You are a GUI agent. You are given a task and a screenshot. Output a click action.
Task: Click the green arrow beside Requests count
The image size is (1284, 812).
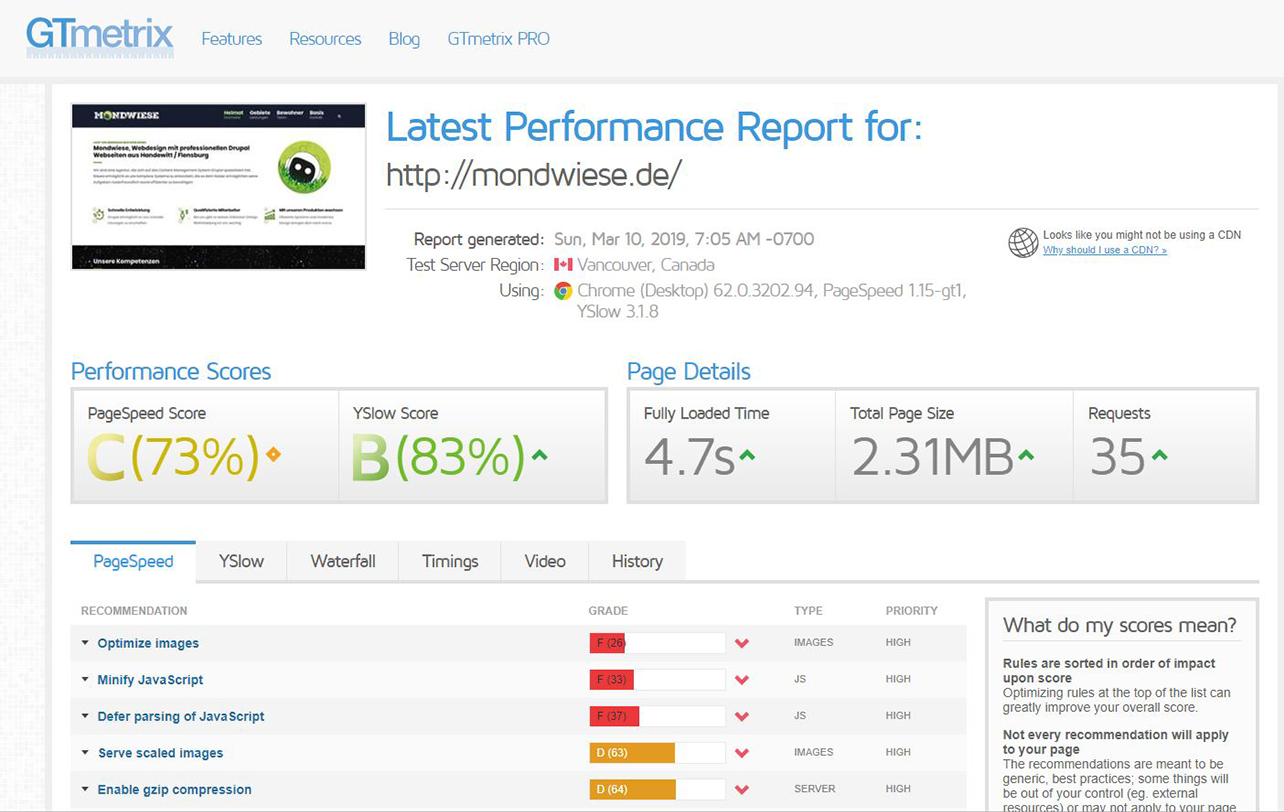[1159, 456]
